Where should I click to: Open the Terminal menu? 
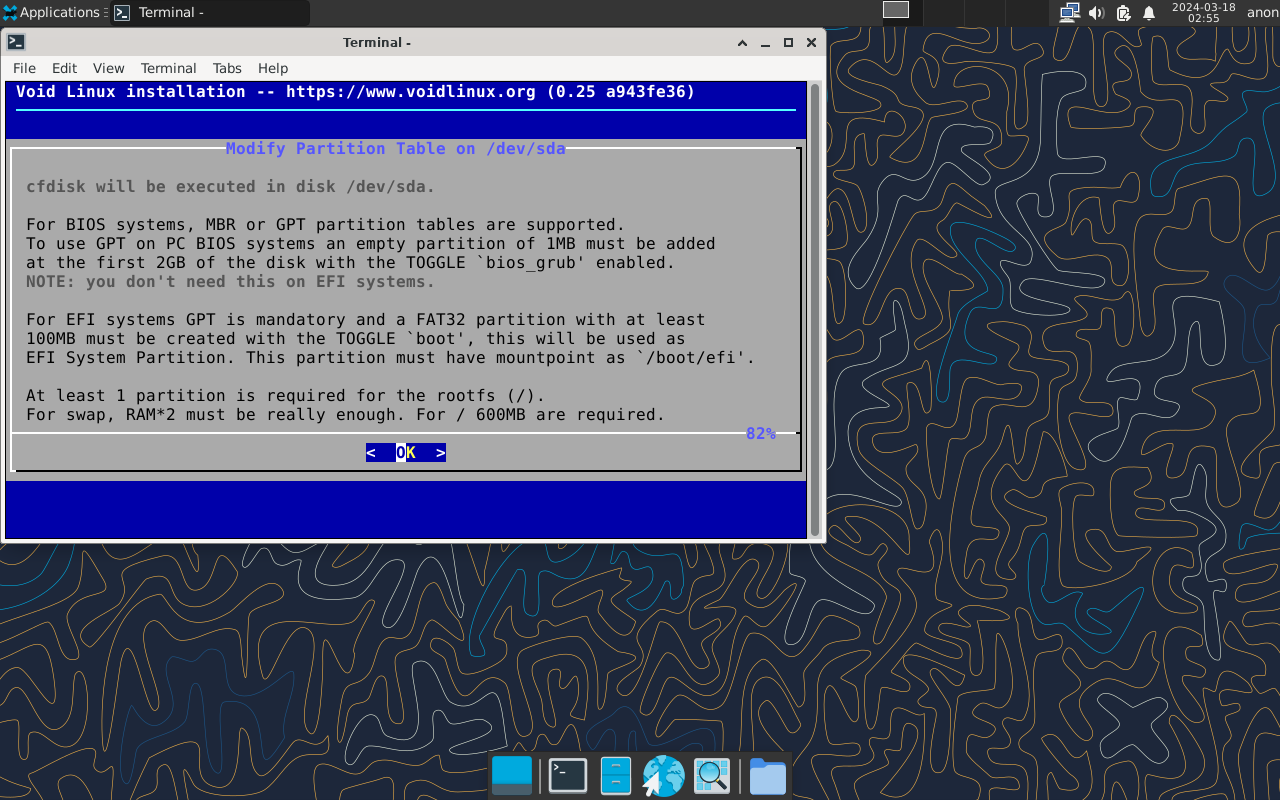pyautogui.click(x=168, y=68)
